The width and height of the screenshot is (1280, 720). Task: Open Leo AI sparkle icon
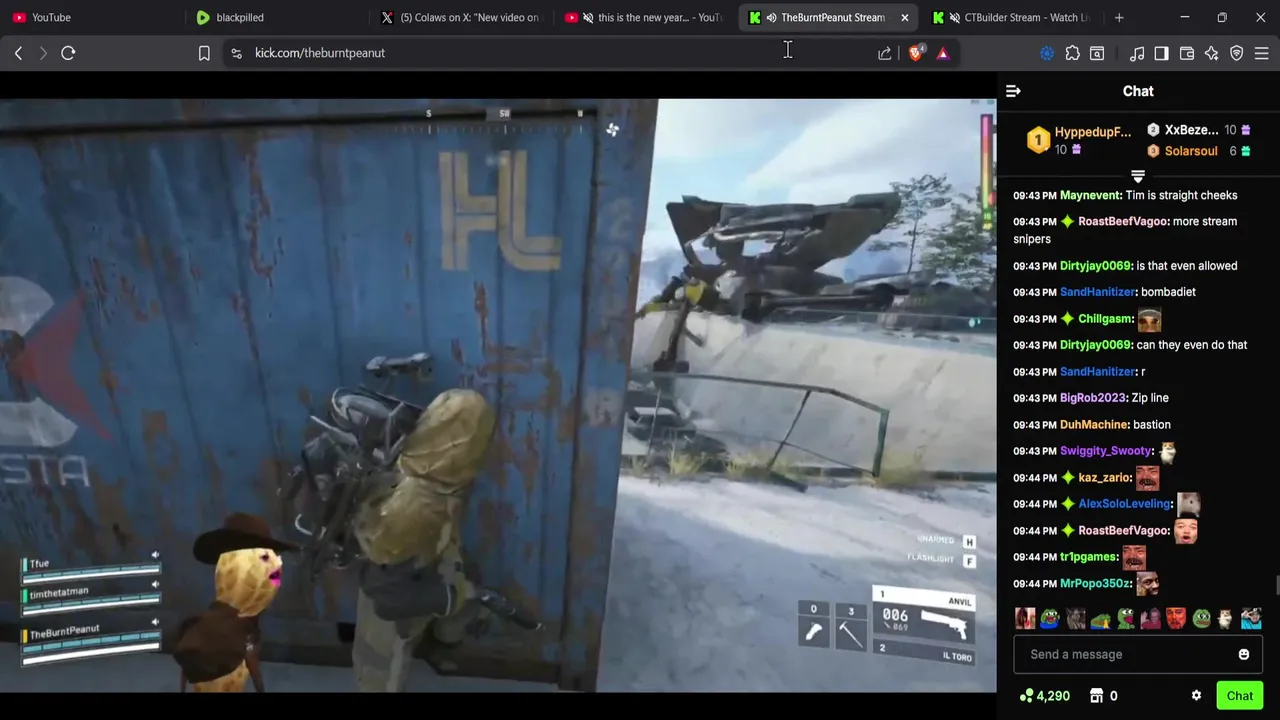(x=1212, y=53)
